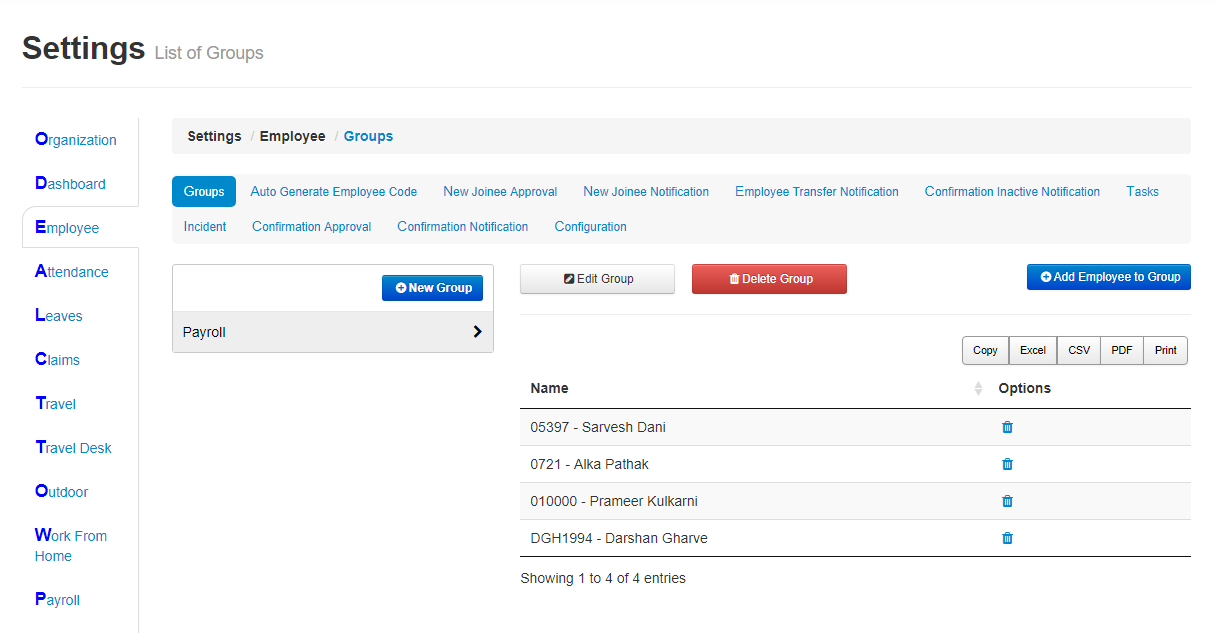Copy table data with Copy button
This screenshot has height=633, width=1219.
[x=985, y=350]
